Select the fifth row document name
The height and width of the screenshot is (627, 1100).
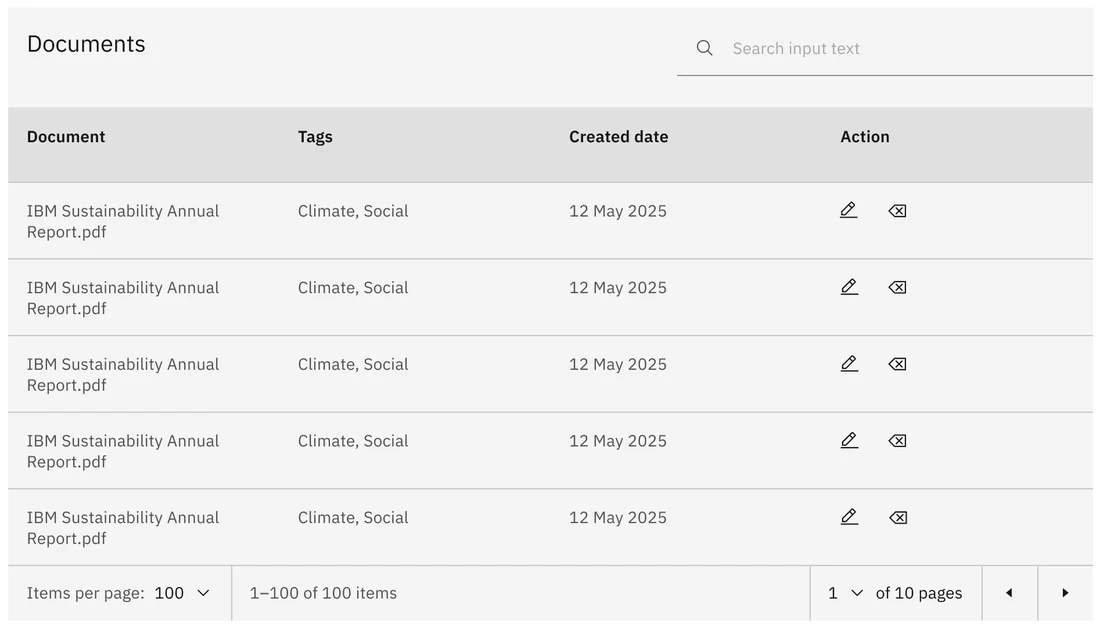point(123,528)
